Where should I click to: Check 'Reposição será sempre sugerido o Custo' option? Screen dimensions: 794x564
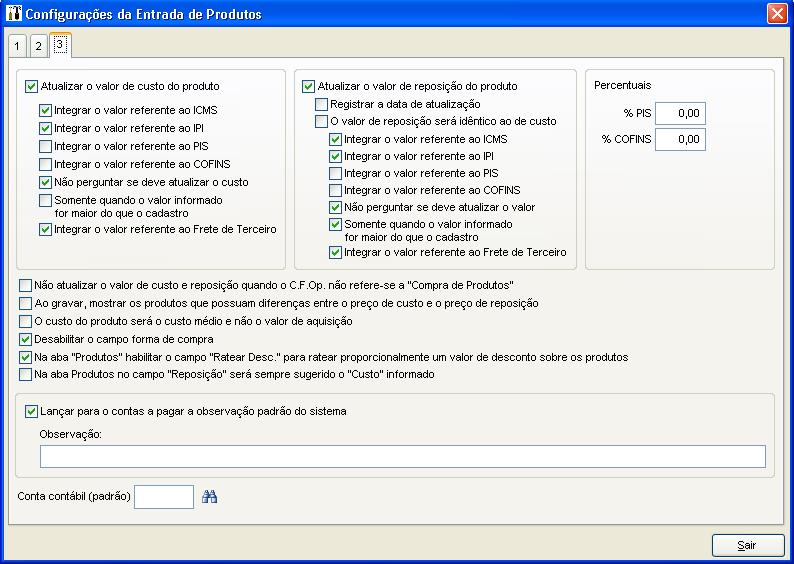[25, 375]
